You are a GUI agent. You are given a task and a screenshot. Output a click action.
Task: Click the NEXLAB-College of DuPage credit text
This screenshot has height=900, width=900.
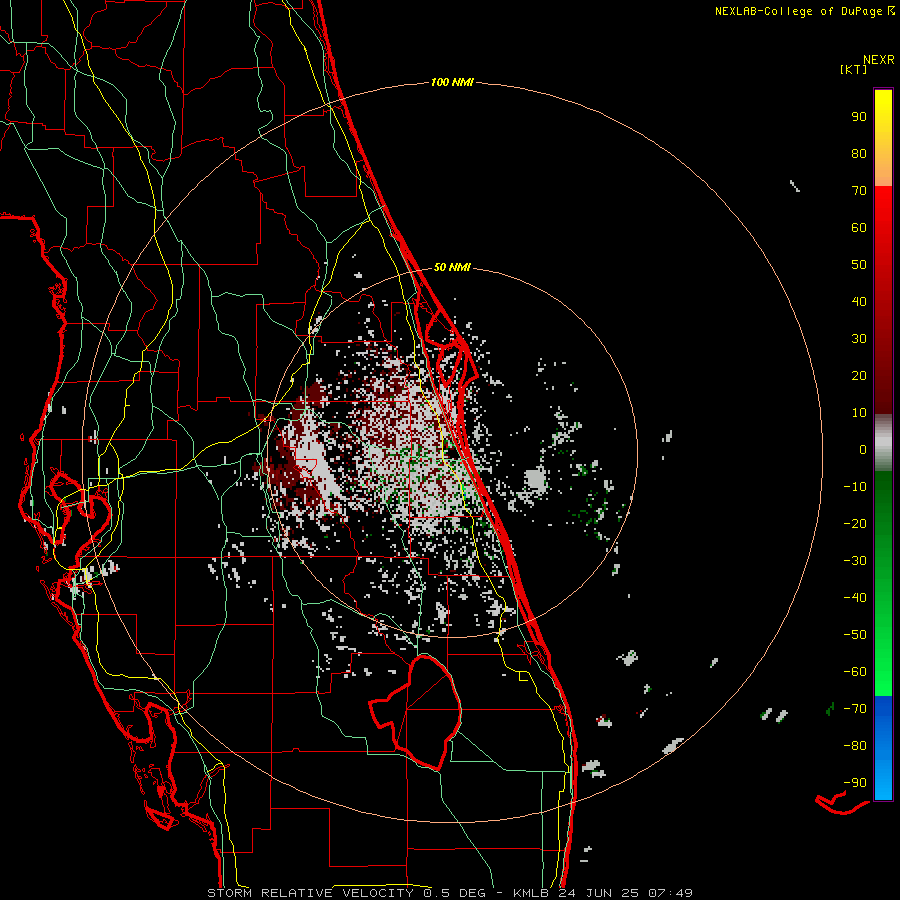[804, 11]
